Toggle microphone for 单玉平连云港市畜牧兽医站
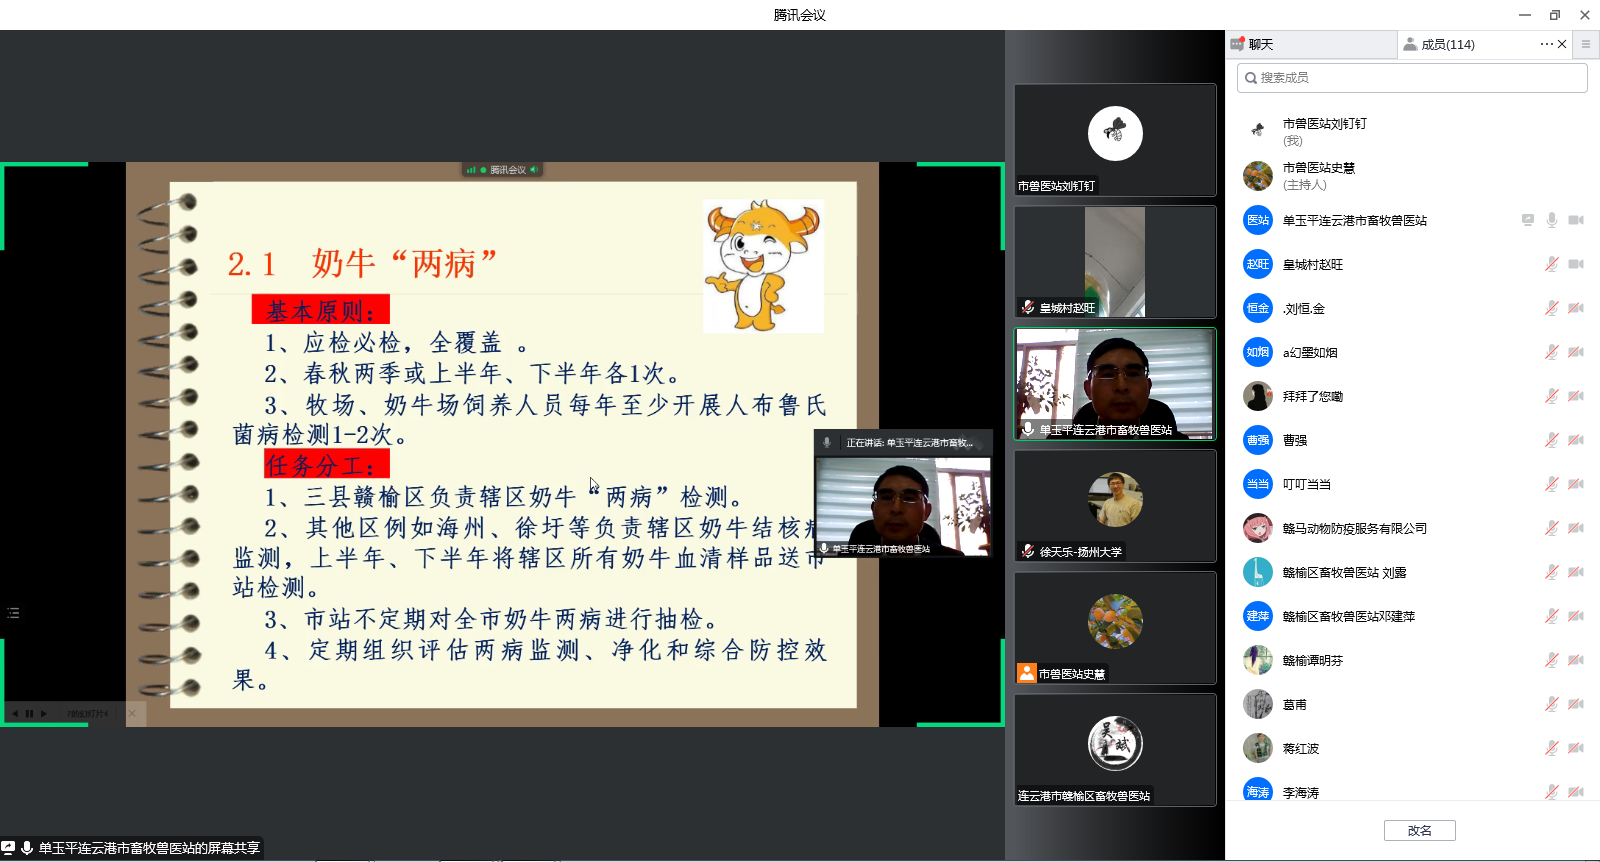 pos(1551,220)
